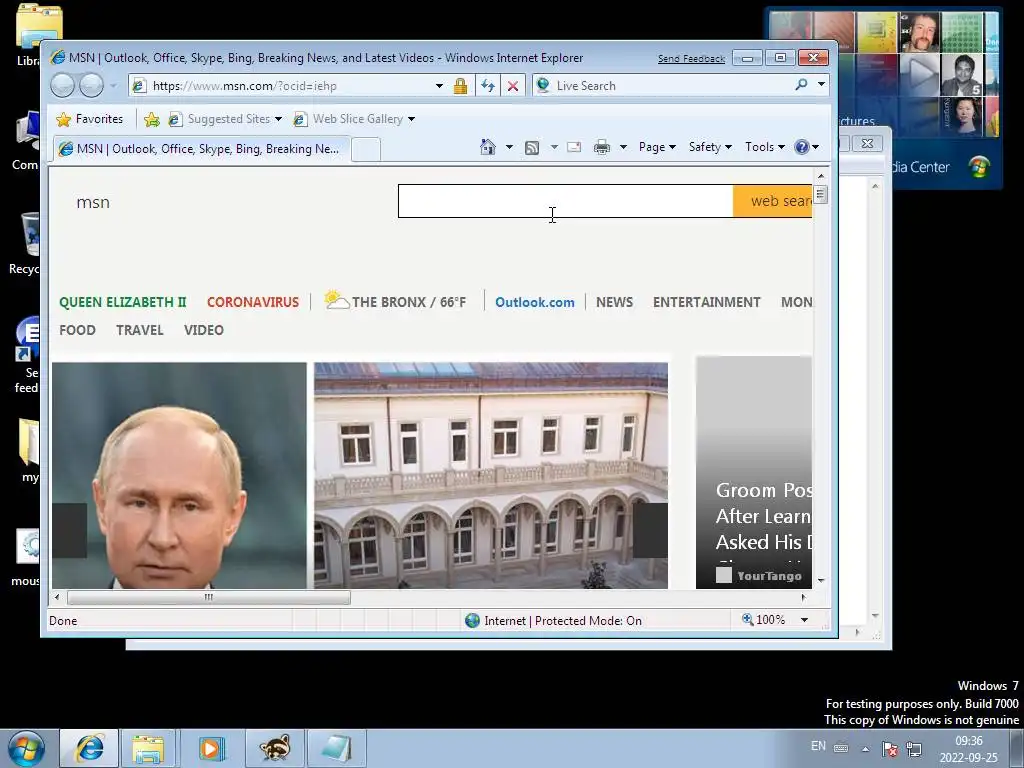1024x768 pixels.
Task: Open the VIDEO navigation link
Action: 204,330
